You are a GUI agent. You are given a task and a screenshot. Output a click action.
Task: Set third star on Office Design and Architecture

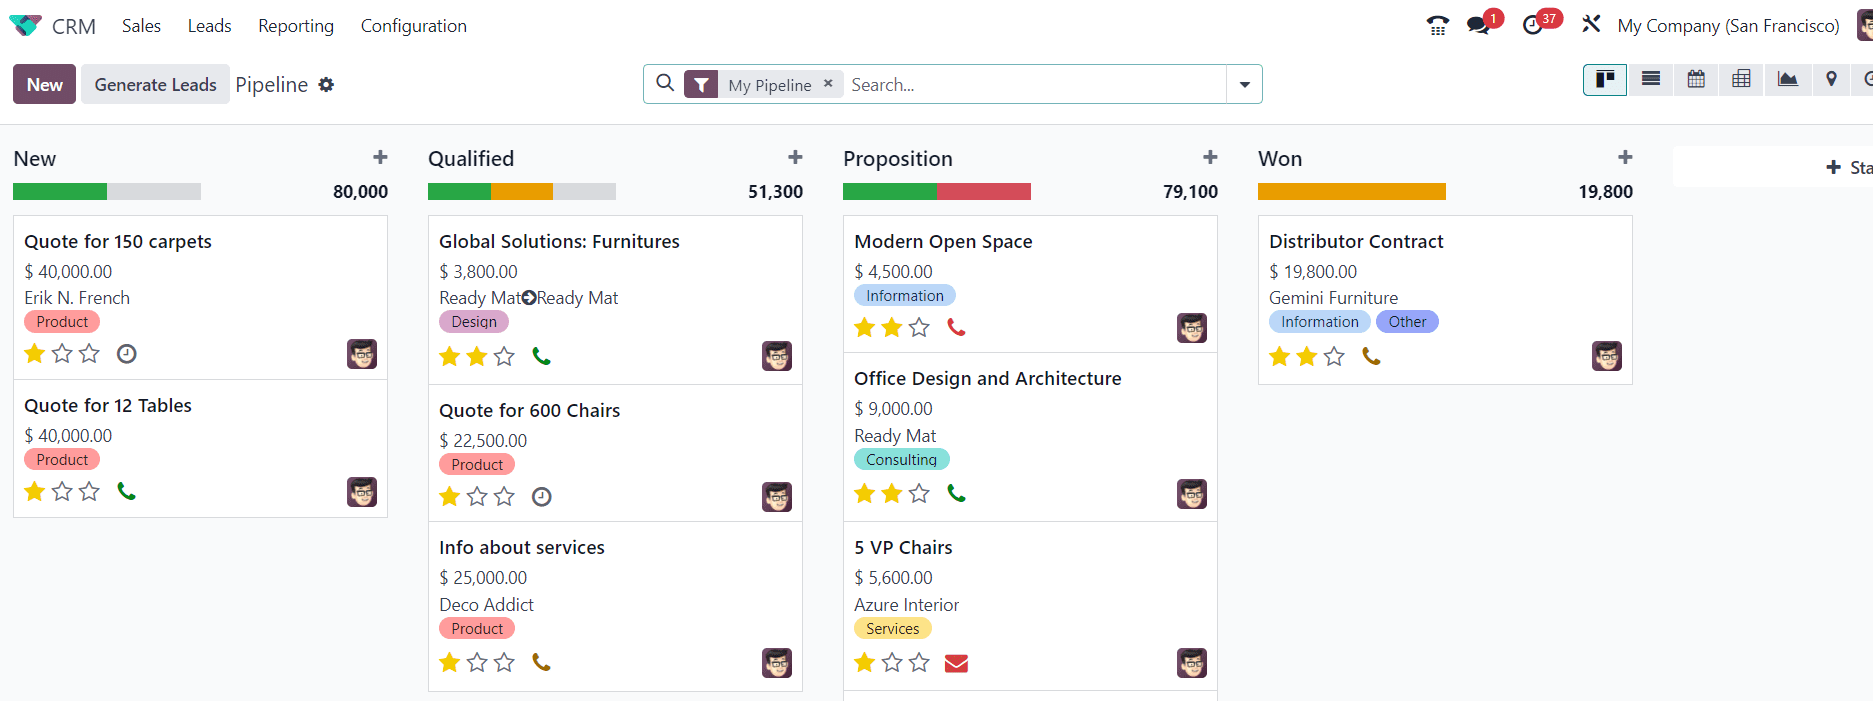919,493
